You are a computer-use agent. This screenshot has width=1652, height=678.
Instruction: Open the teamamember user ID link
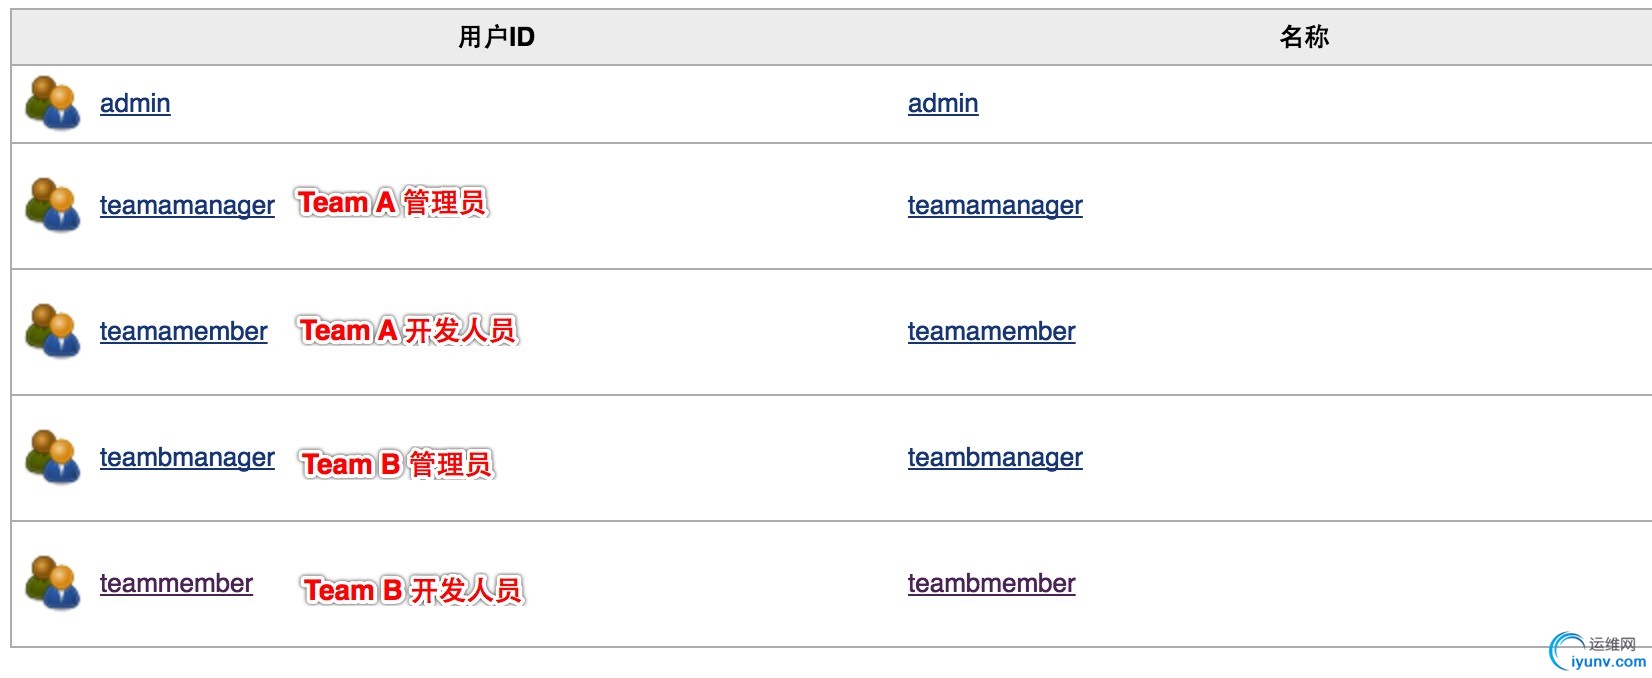tap(183, 331)
